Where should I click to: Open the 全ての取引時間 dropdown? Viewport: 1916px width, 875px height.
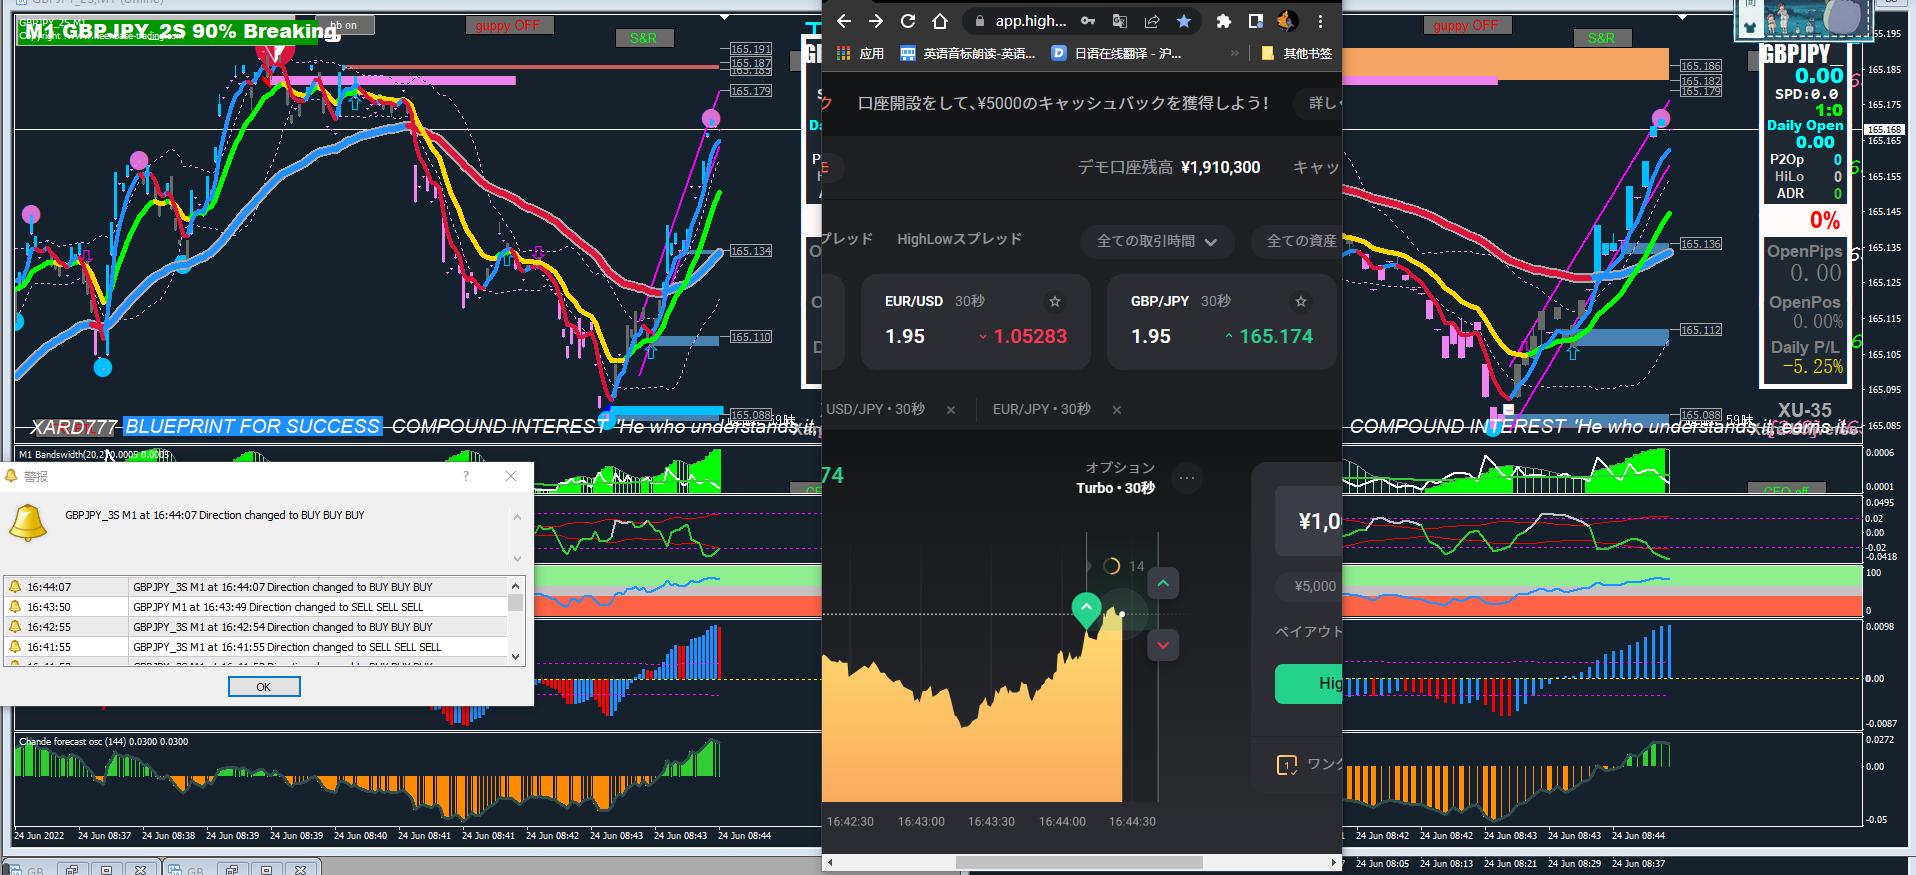point(1157,241)
